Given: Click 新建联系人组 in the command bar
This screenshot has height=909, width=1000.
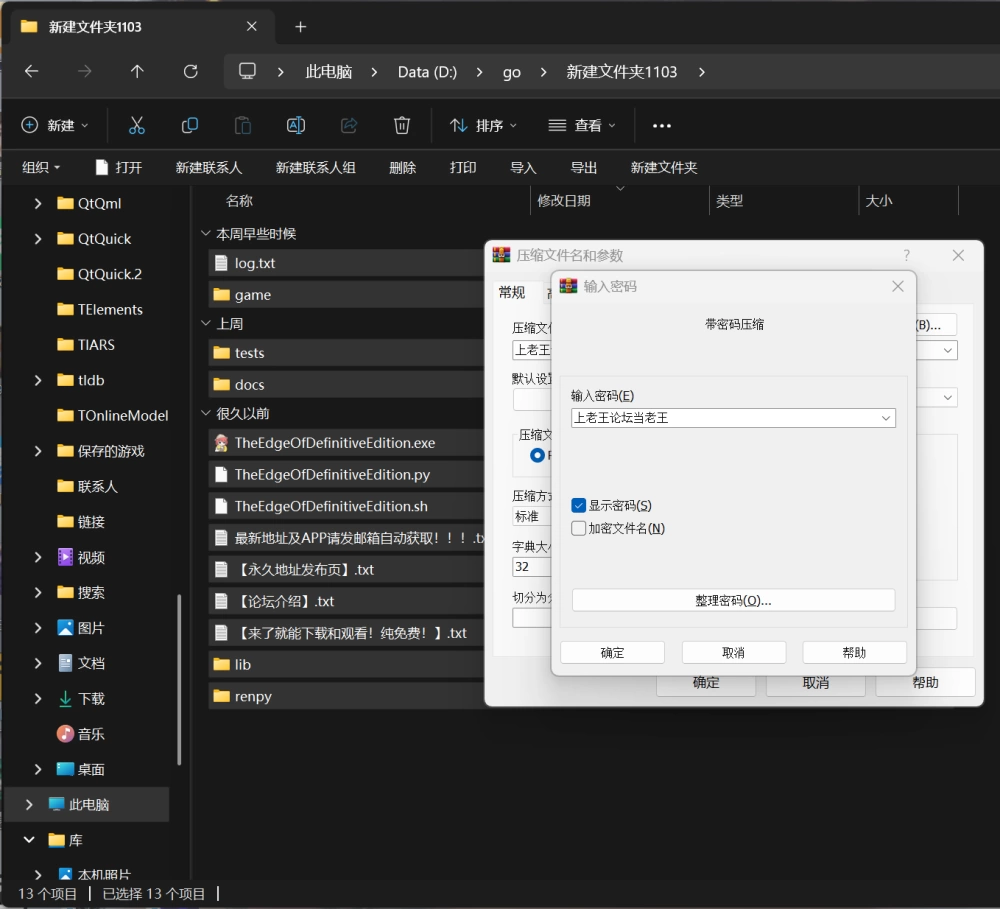Looking at the screenshot, I should click(x=315, y=167).
